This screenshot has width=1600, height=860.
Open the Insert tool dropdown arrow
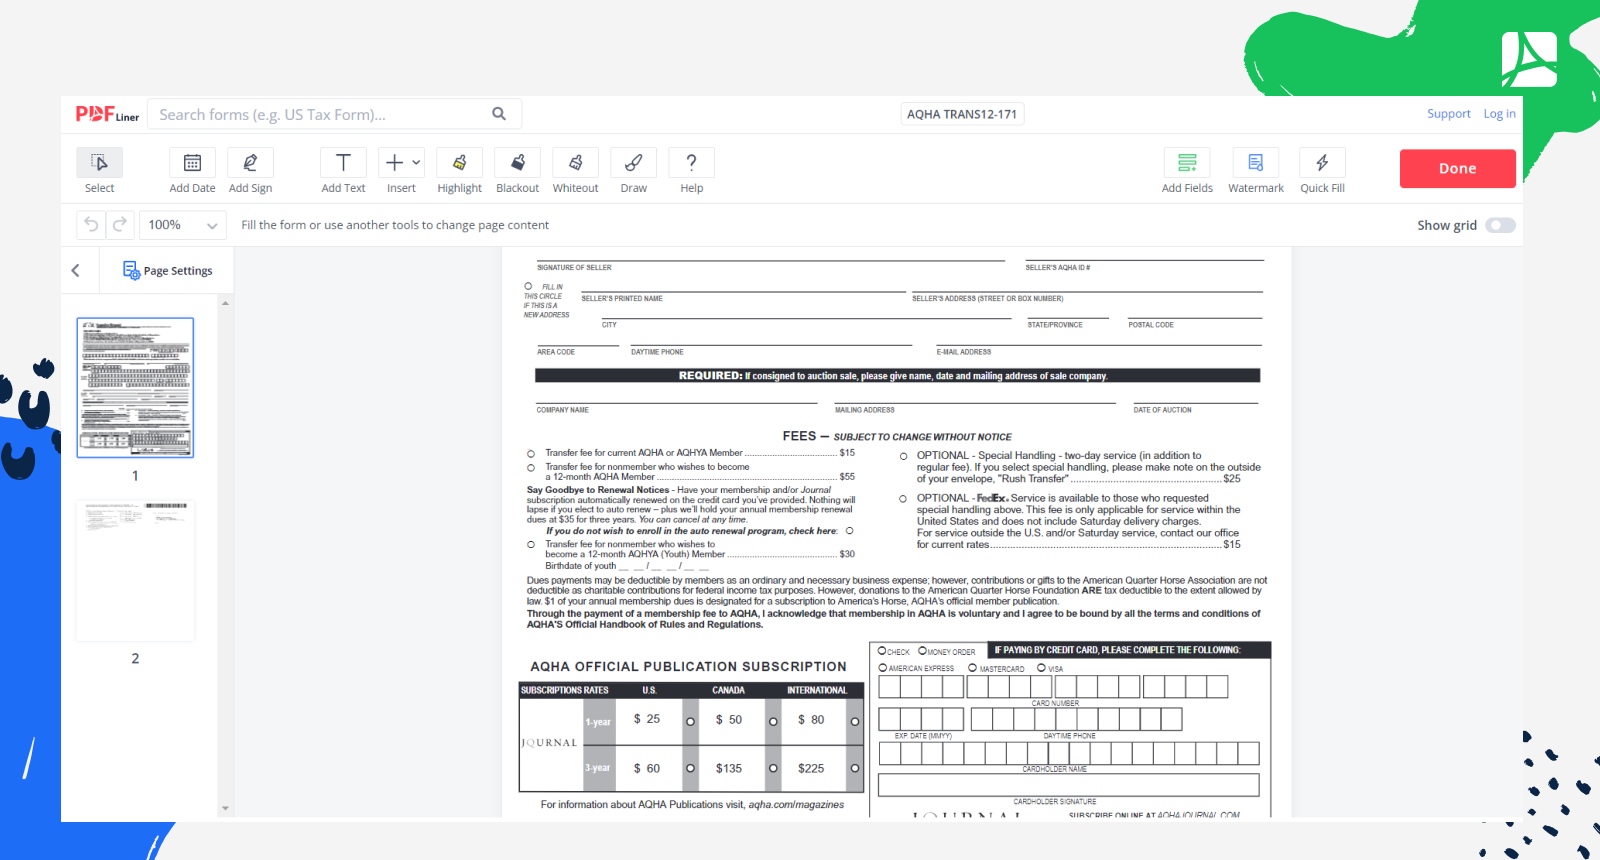pyautogui.click(x=416, y=162)
